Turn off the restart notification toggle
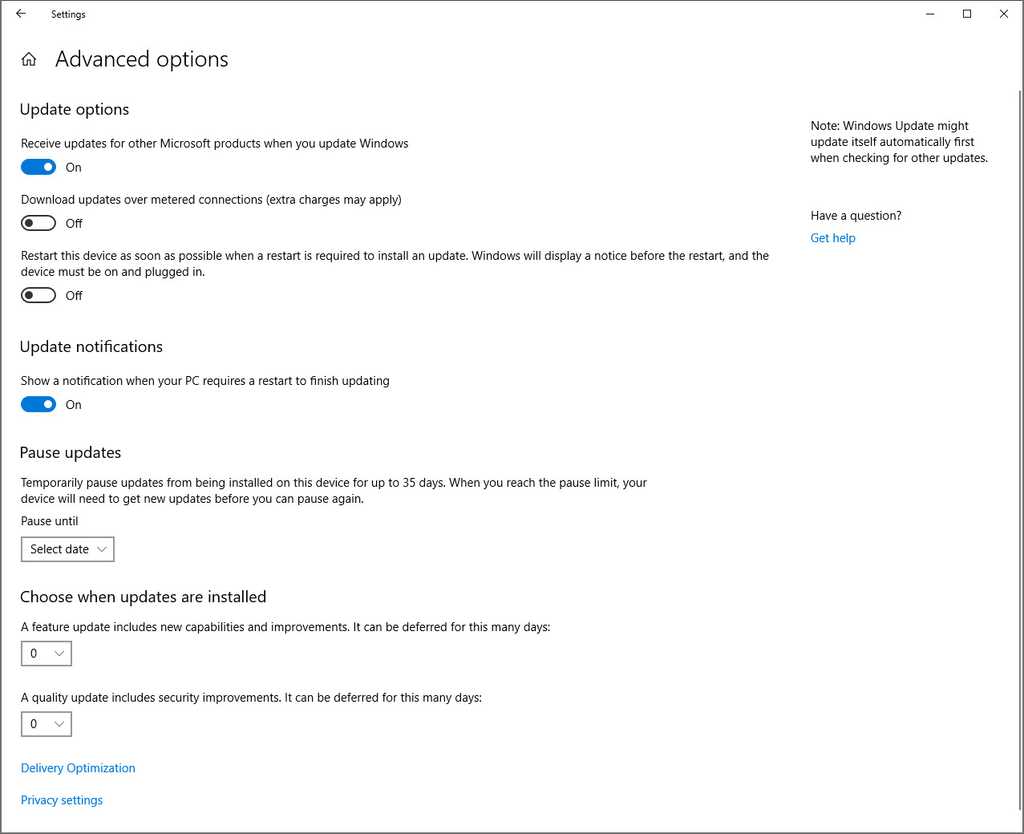The image size is (1024, 834). coord(38,404)
